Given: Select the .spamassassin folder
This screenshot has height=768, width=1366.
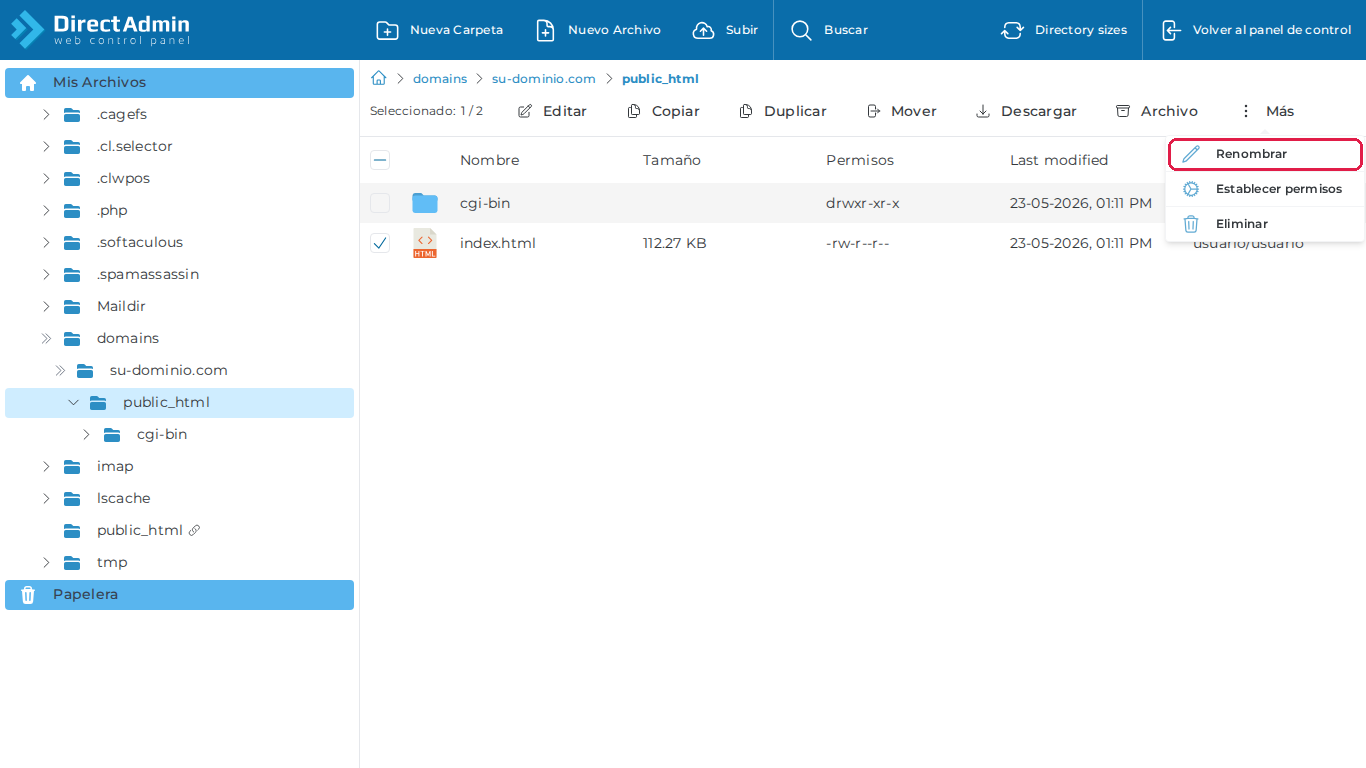Looking at the screenshot, I should coord(148,274).
